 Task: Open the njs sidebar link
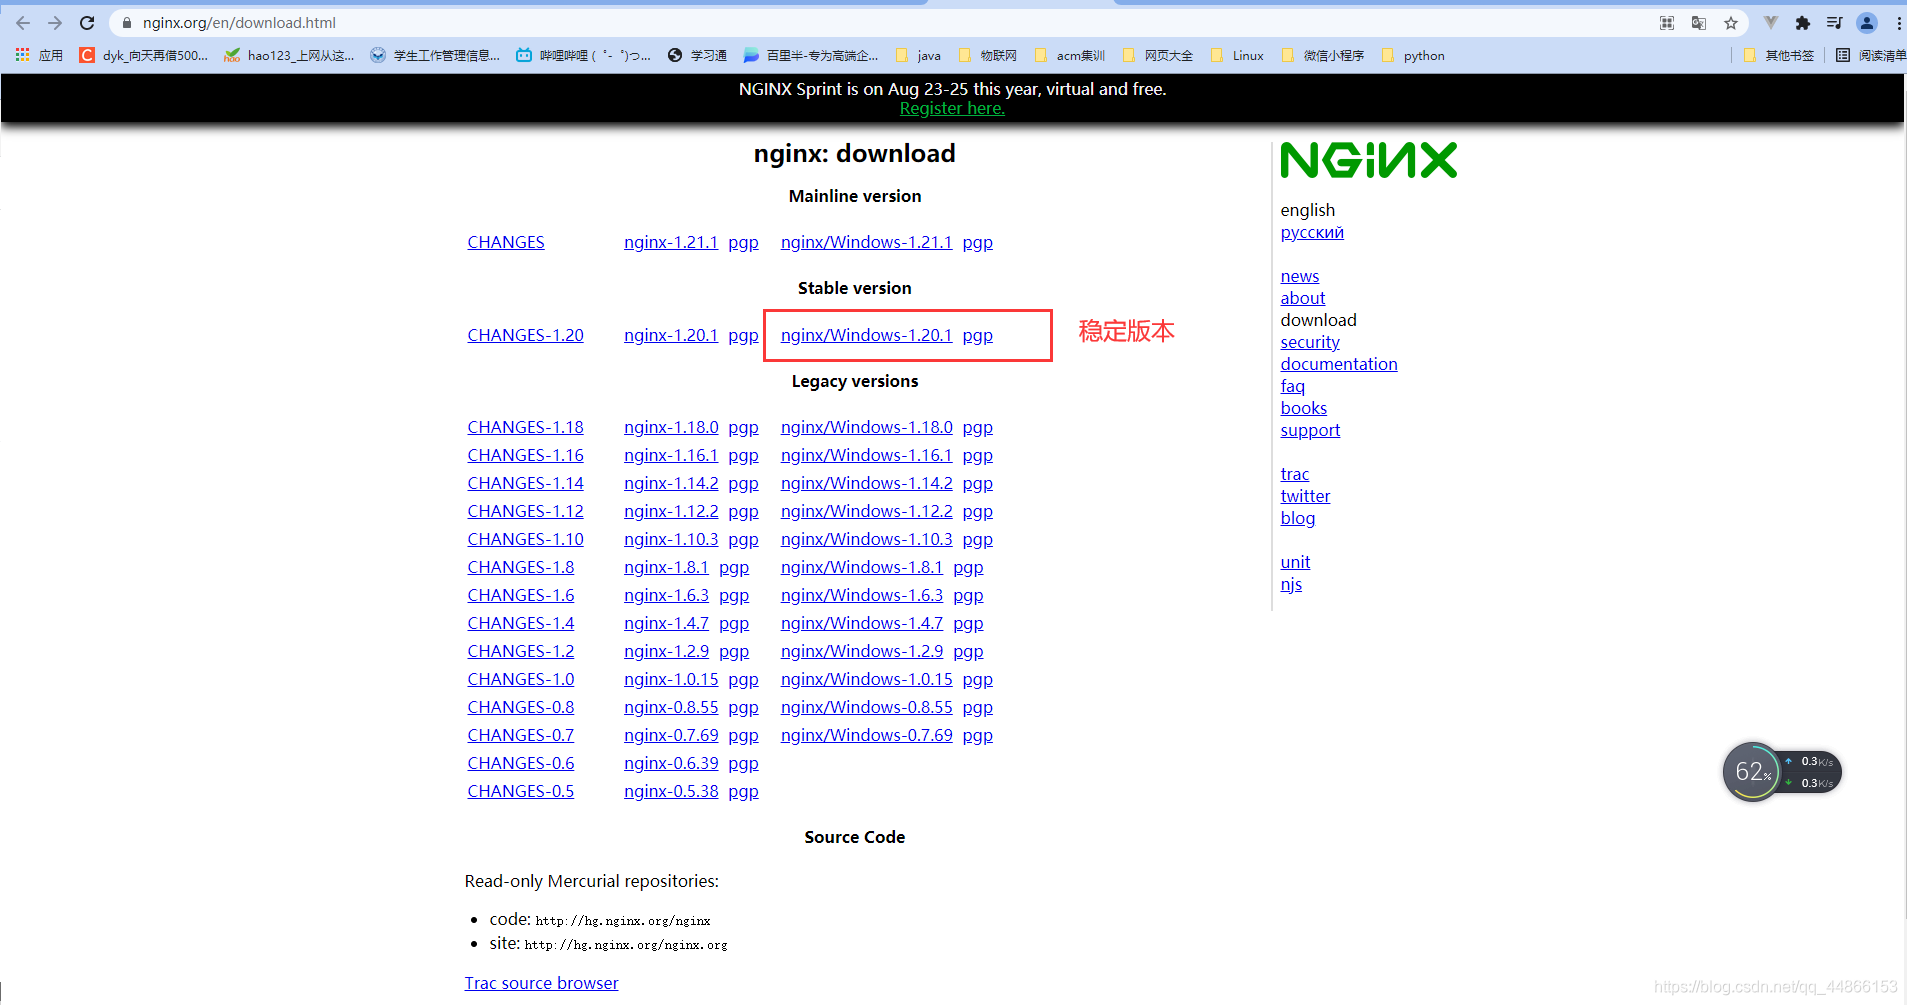[x=1291, y=584]
